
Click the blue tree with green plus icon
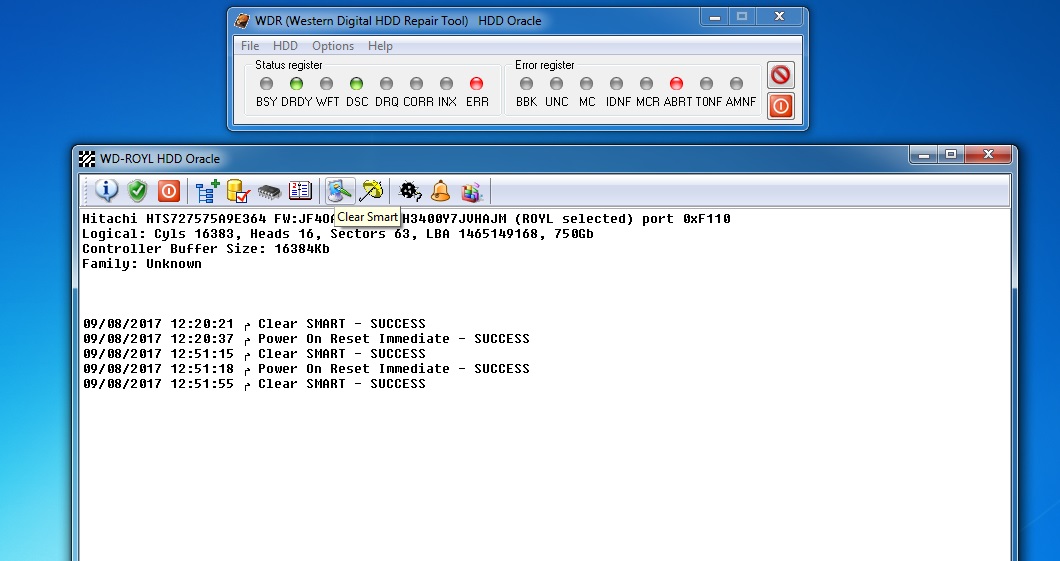click(x=207, y=191)
